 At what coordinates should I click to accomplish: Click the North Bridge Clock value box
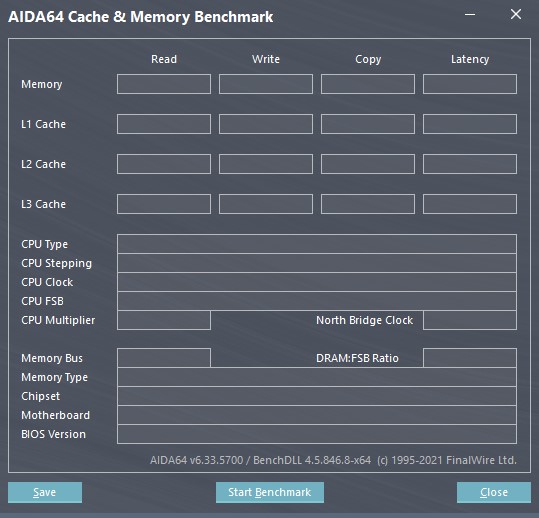click(470, 320)
